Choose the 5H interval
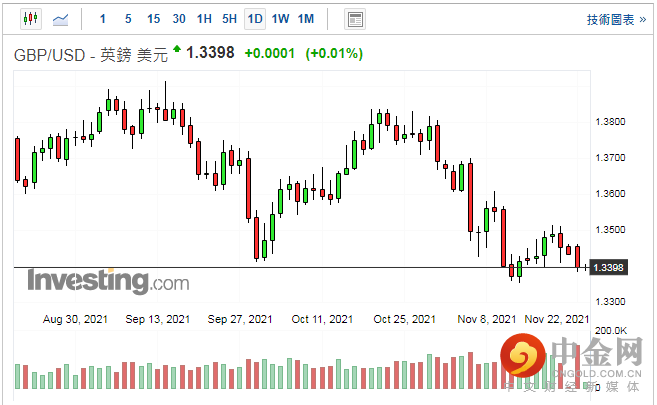Image resolution: width=657 pixels, height=405 pixels. (x=229, y=19)
